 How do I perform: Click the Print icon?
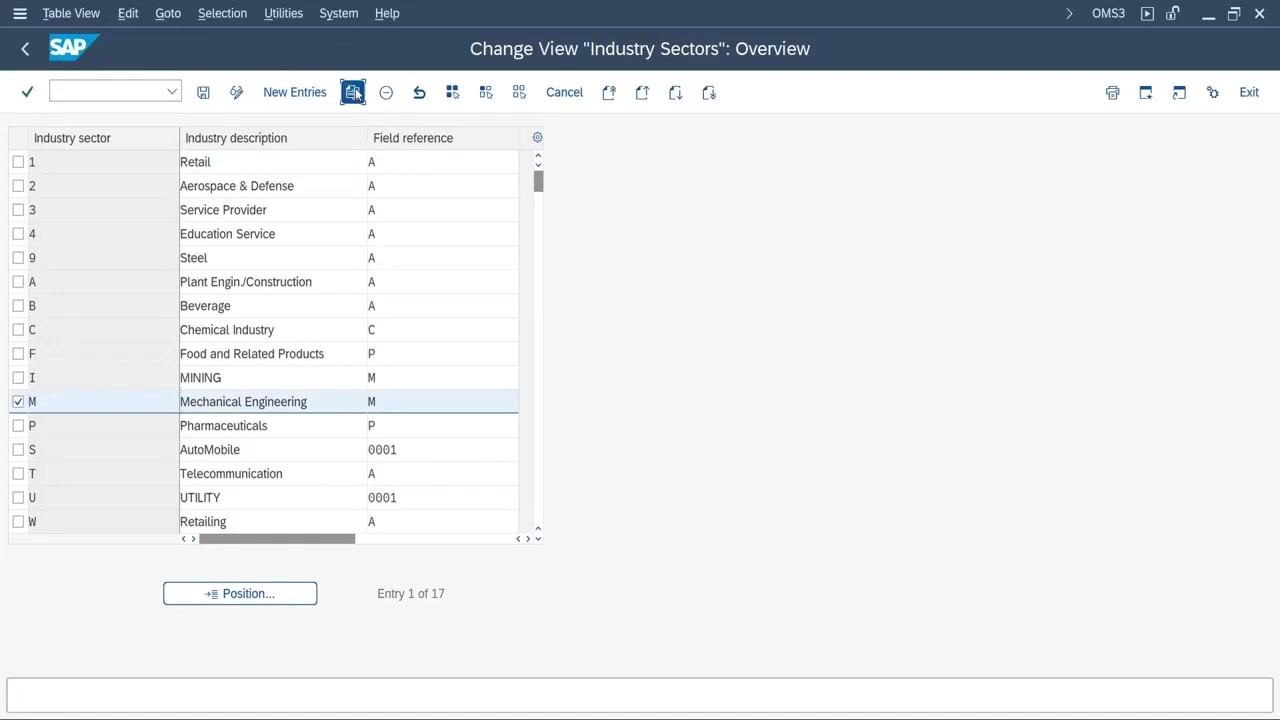[x=1112, y=92]
